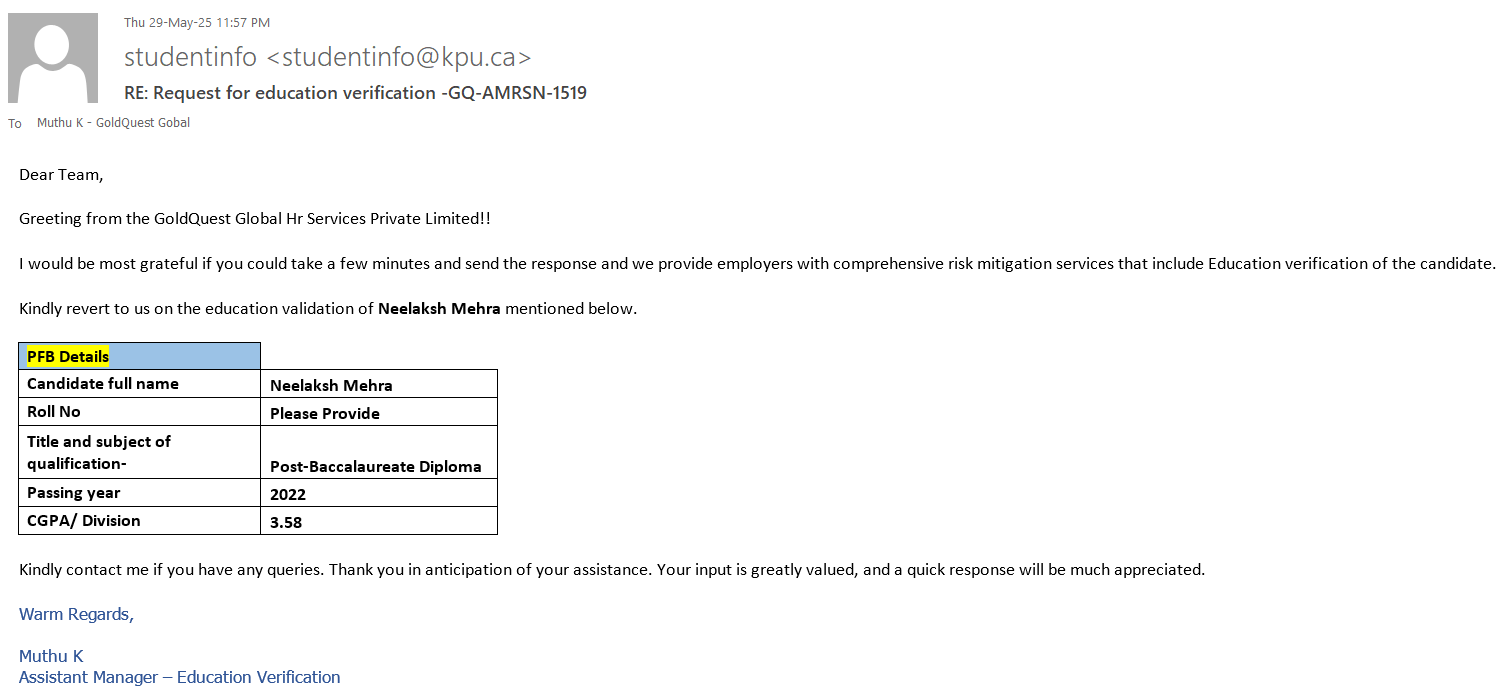Click the Assistant Manager – Education Verification title
The image size is (1498, 691).
pos(180,677)
